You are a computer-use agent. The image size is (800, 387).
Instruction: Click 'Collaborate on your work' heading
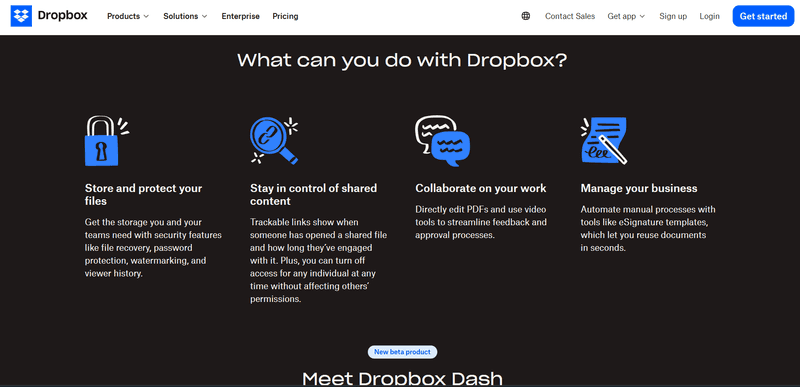pos(481,188)
